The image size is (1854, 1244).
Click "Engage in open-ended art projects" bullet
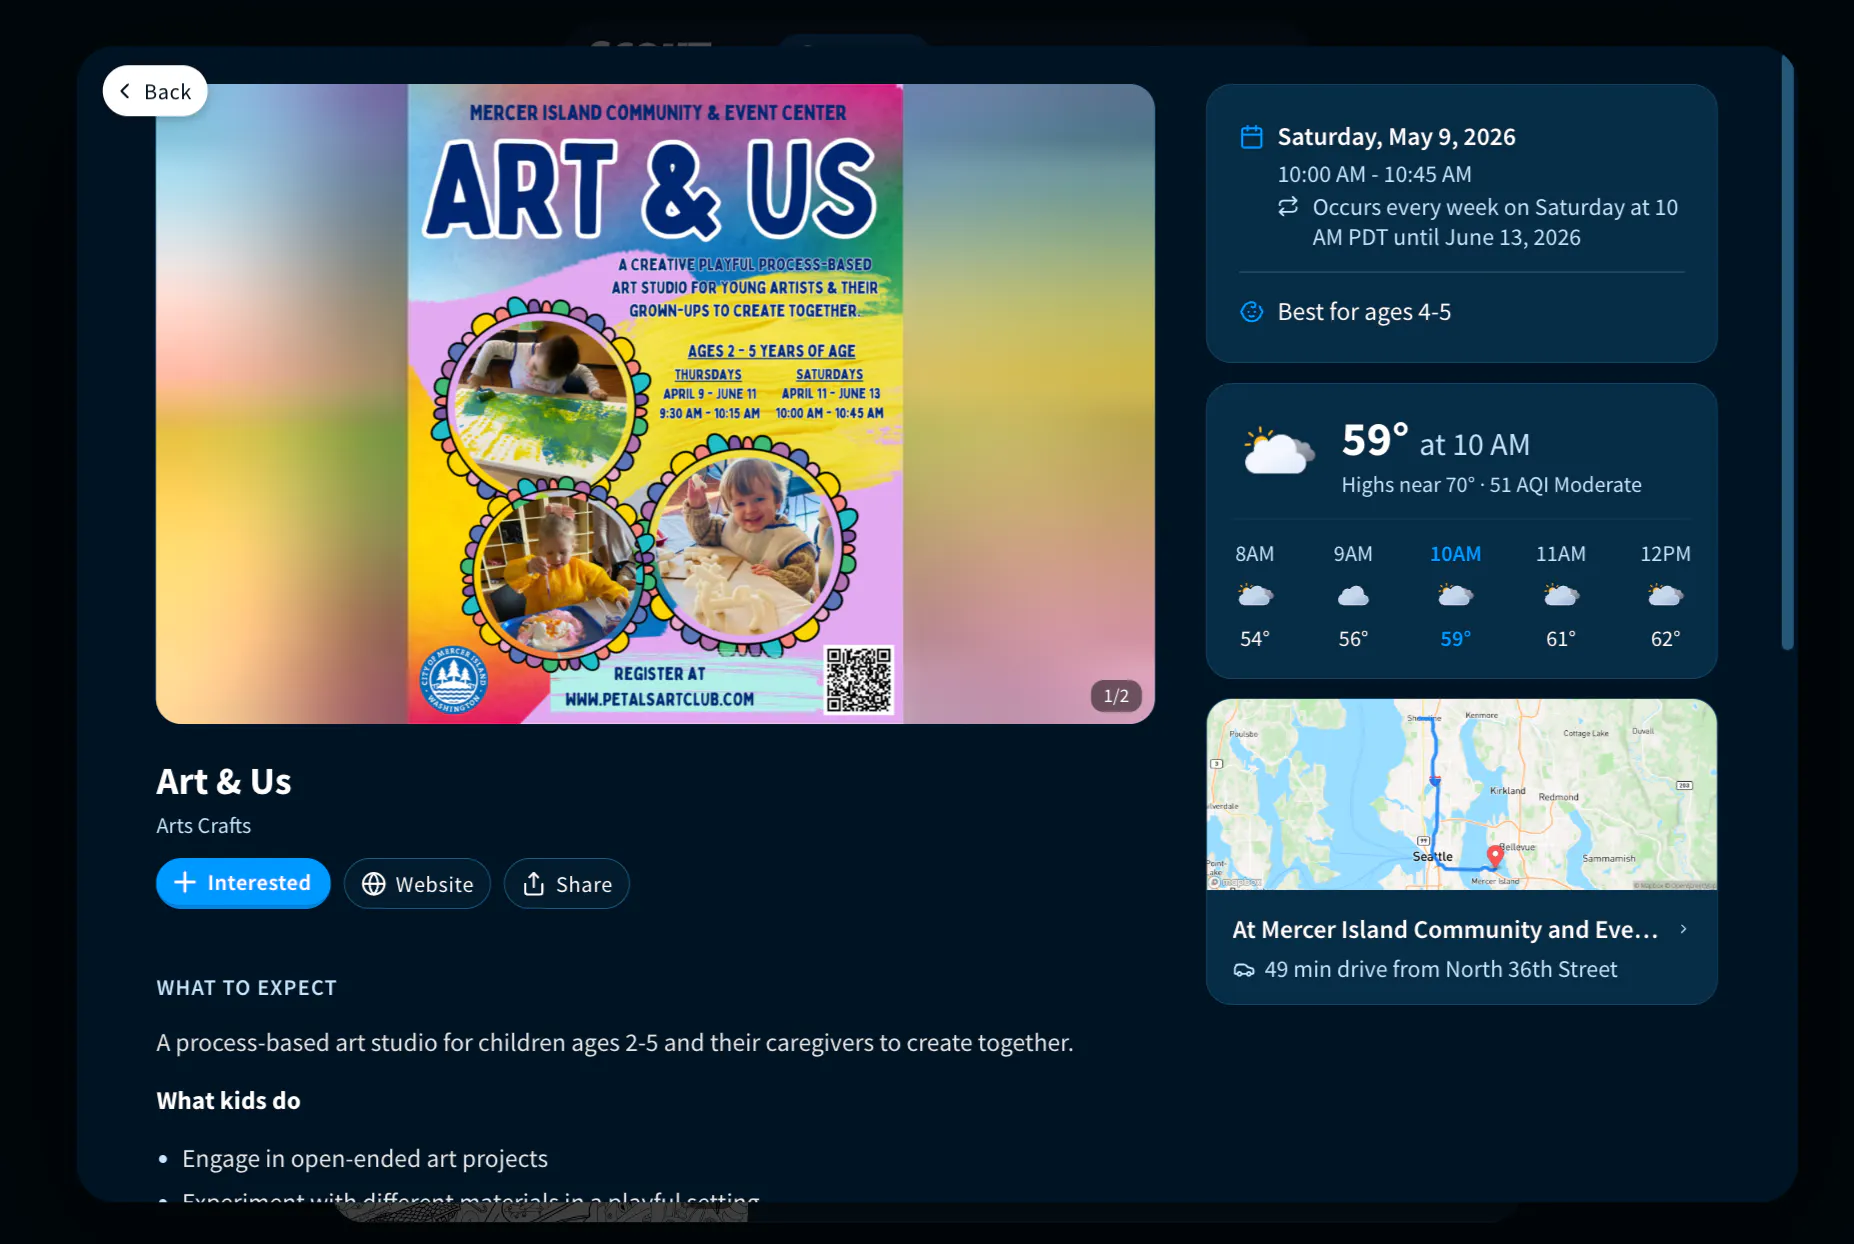pyautogui.click(x=365, y=1159)
